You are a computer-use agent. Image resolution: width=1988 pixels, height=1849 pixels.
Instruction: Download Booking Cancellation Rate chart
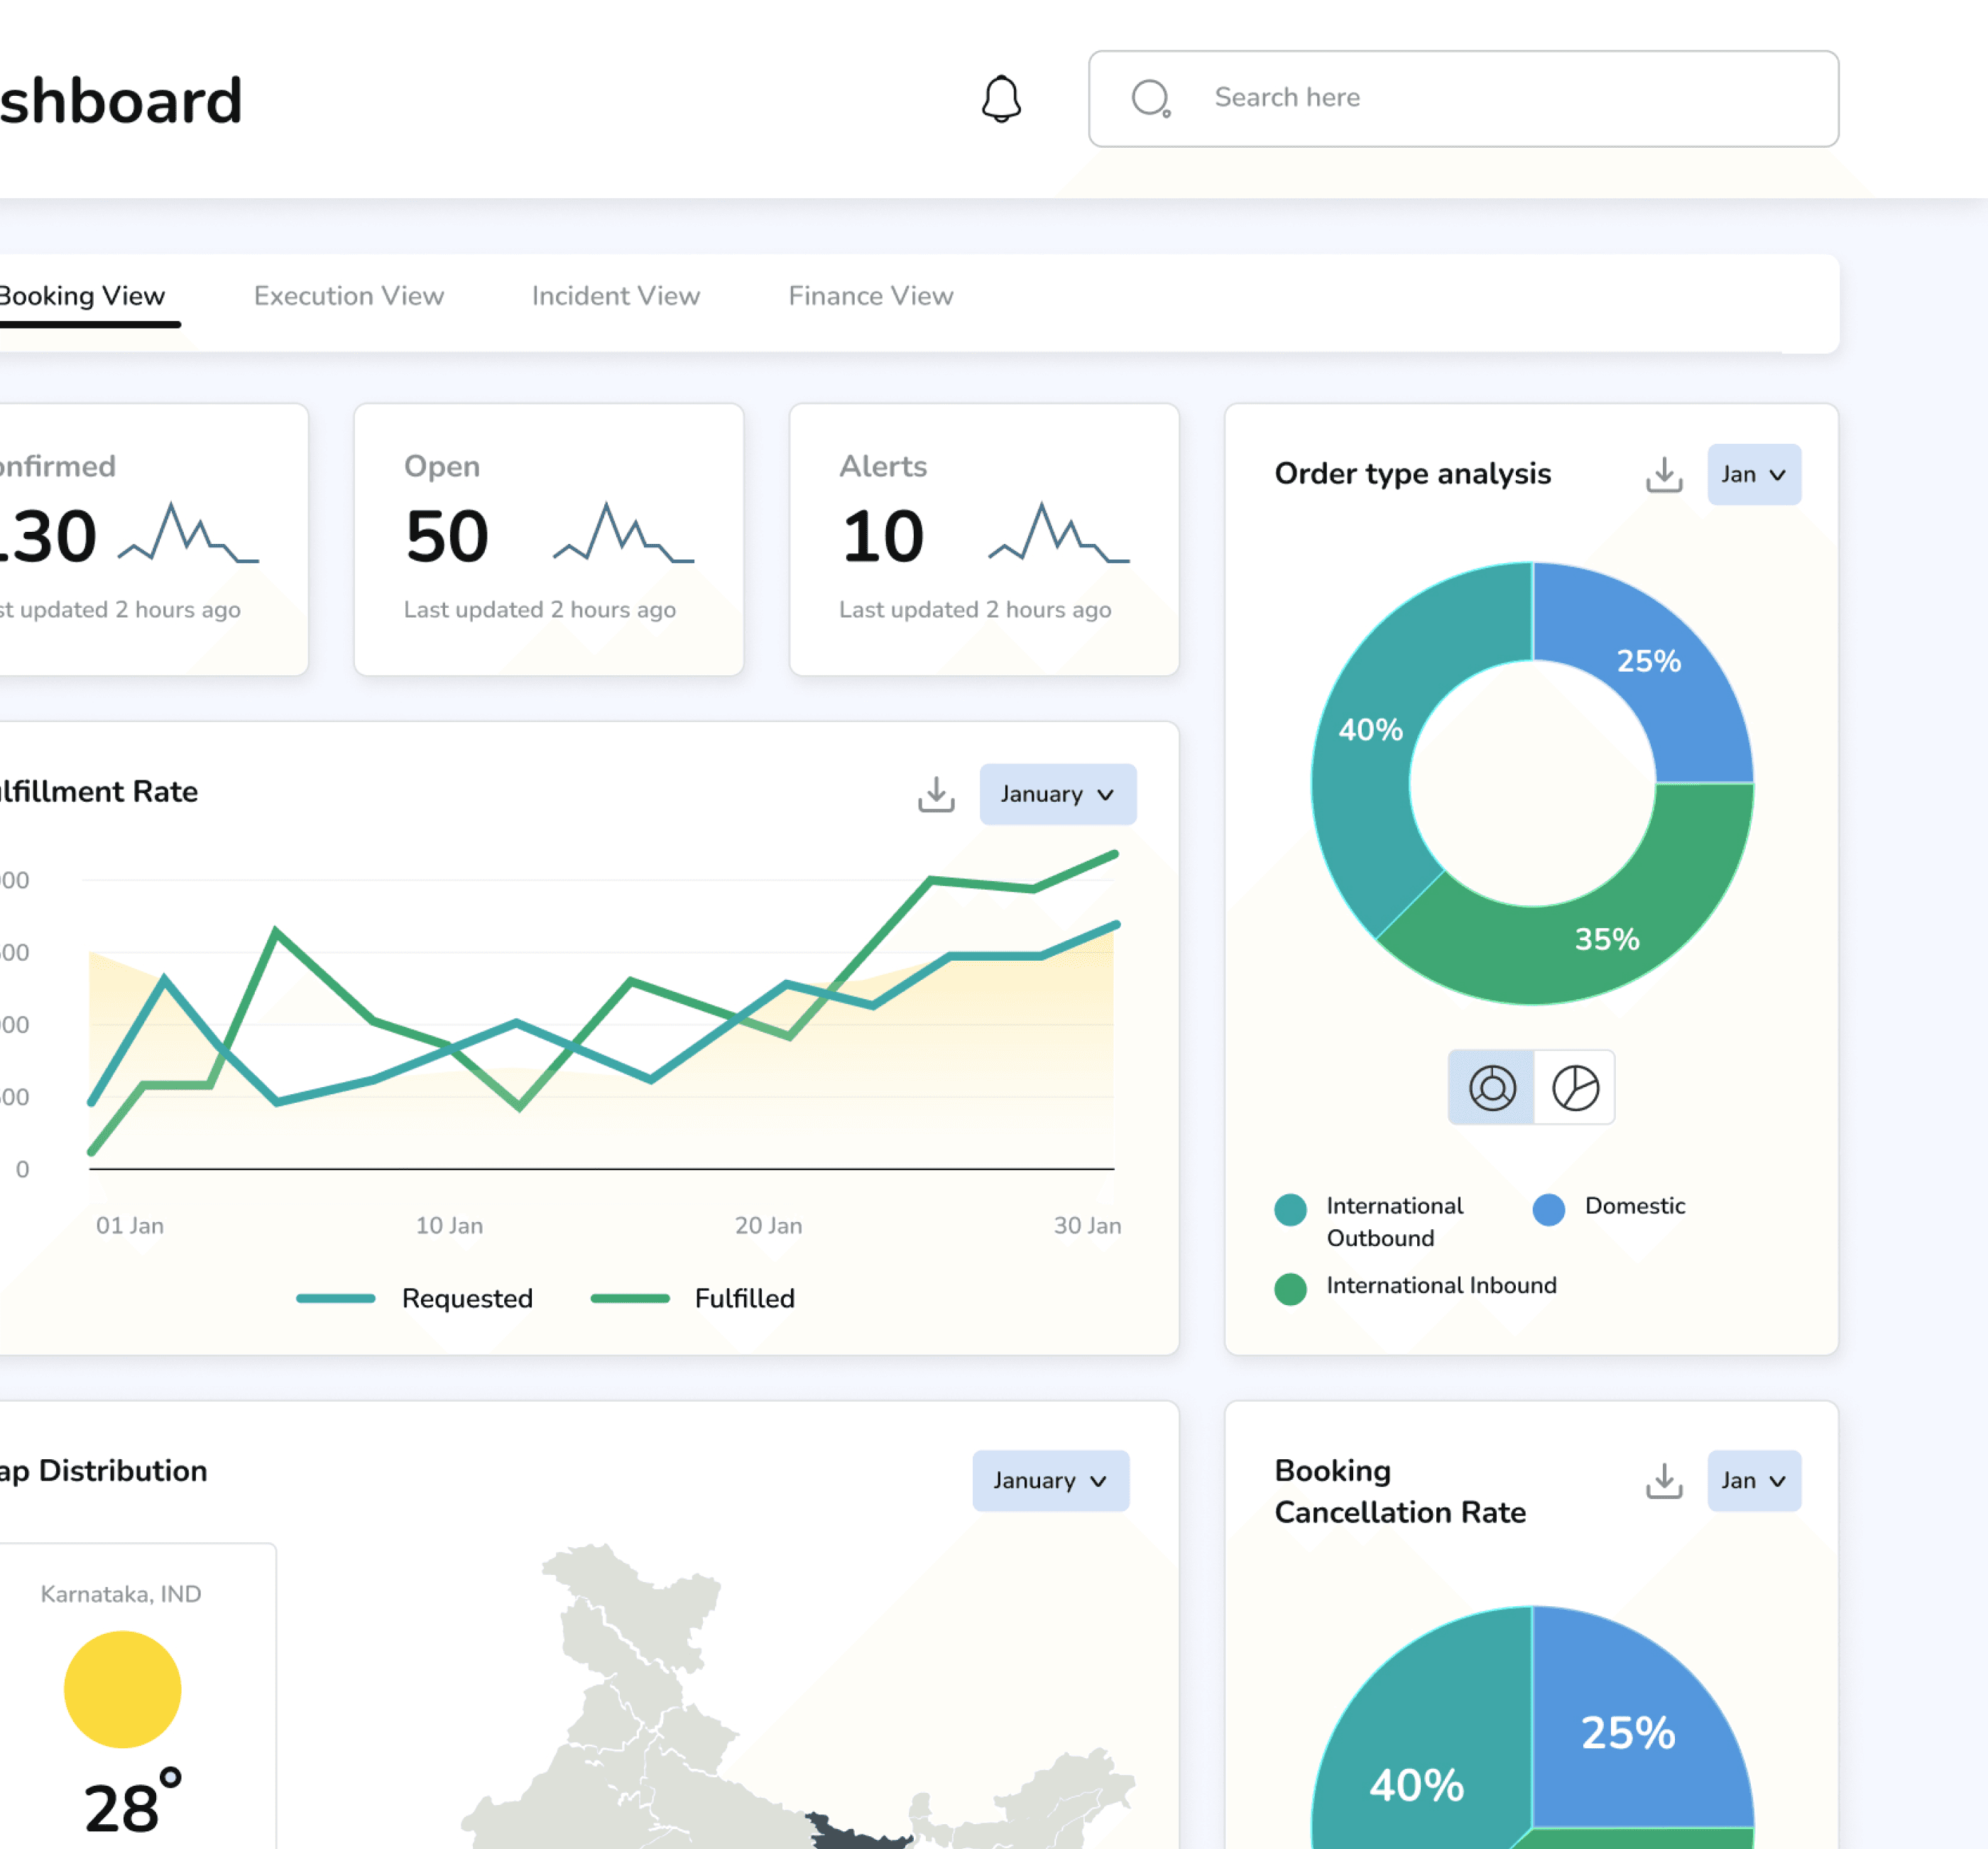coord(1664,1481)
